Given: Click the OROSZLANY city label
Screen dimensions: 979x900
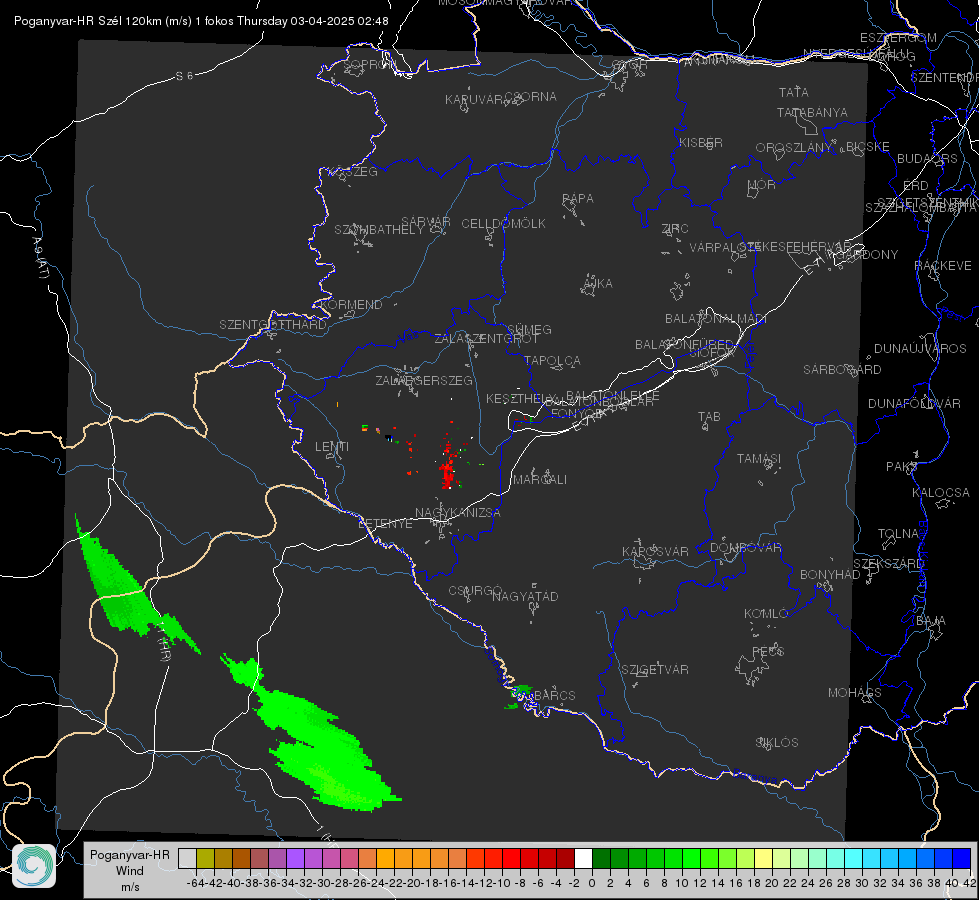Looking at the screenshot, I should click(x=794, y=148).
